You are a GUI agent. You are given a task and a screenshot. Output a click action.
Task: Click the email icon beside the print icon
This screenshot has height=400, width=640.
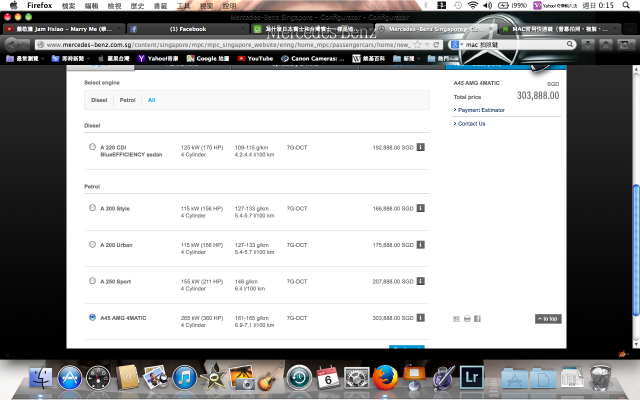click(456, 319)
